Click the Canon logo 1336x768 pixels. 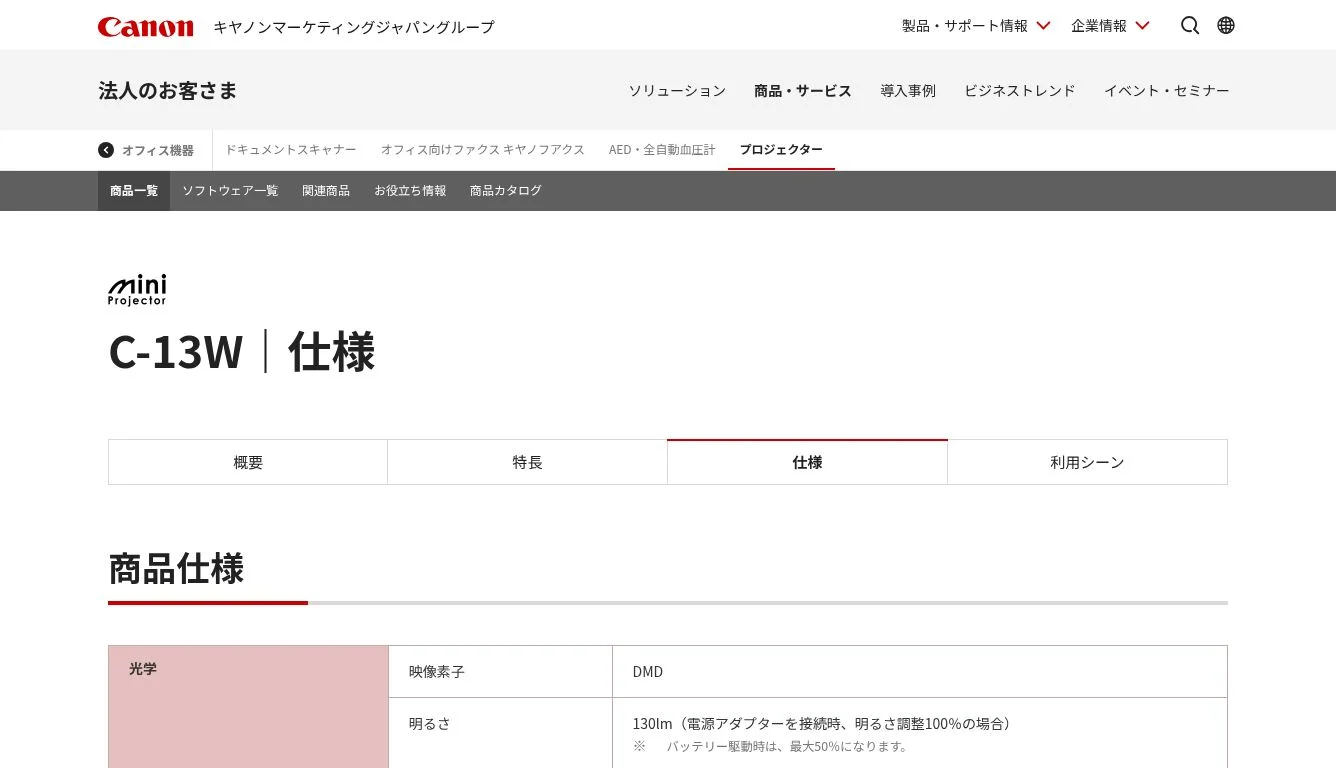click(x=146, y=27)
